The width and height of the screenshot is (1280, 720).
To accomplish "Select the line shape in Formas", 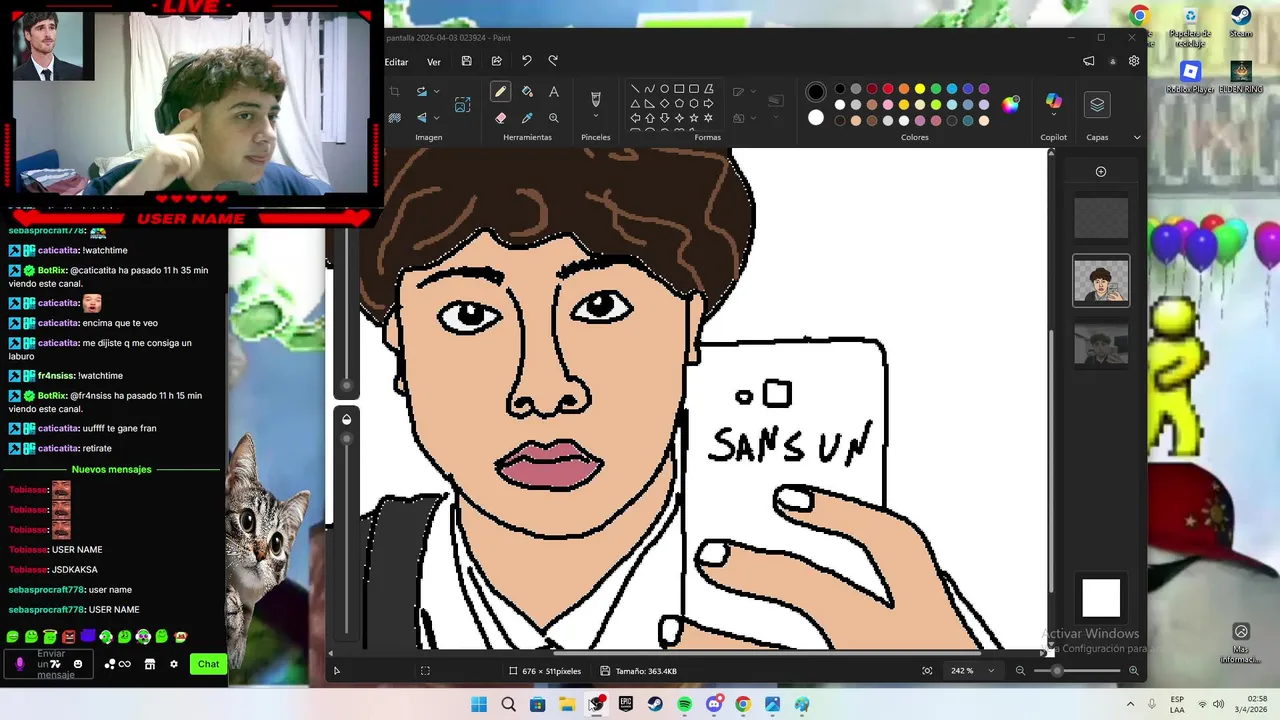I will point(635,89).
